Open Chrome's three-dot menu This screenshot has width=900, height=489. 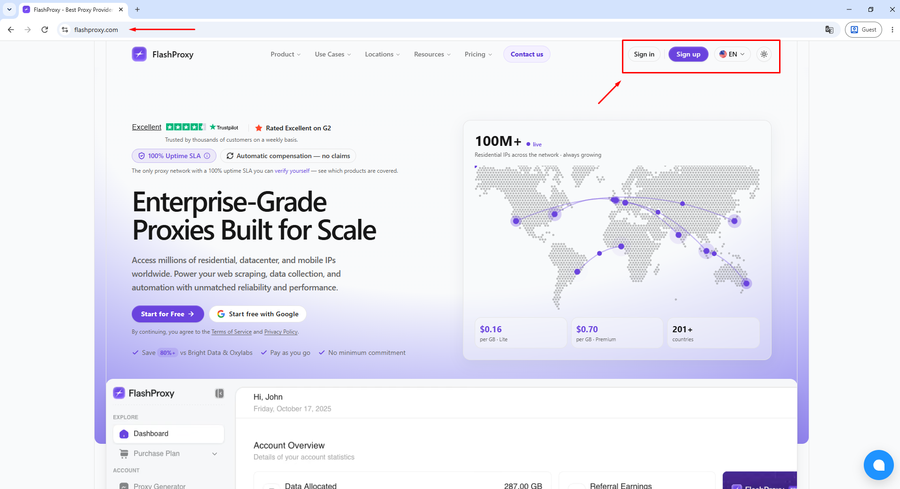(x=892, y=30)
